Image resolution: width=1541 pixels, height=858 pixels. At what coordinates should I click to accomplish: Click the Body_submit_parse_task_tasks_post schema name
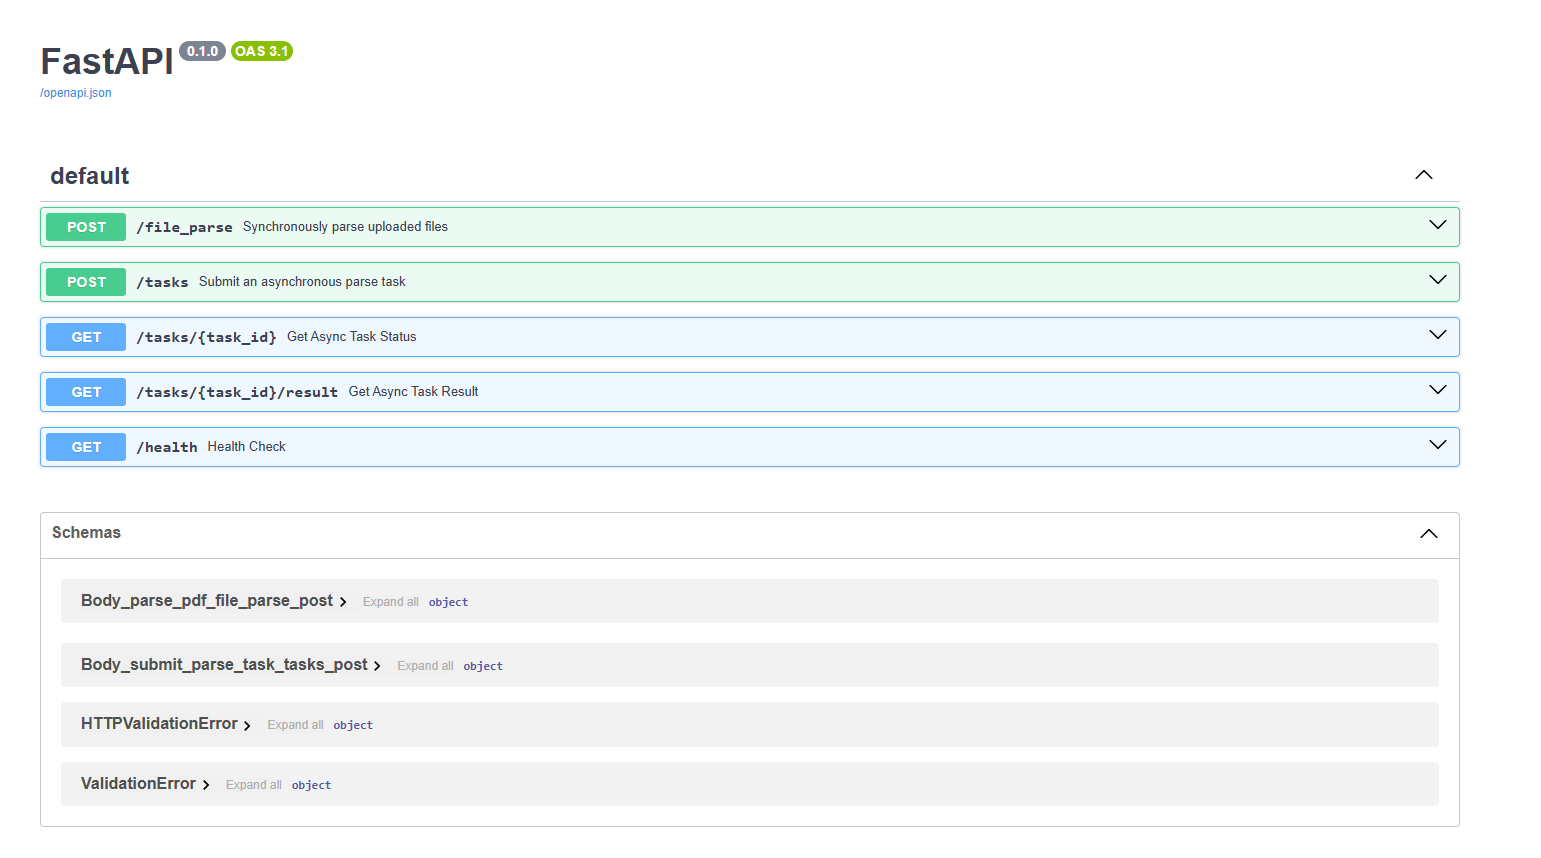click(x=224, y=664)
